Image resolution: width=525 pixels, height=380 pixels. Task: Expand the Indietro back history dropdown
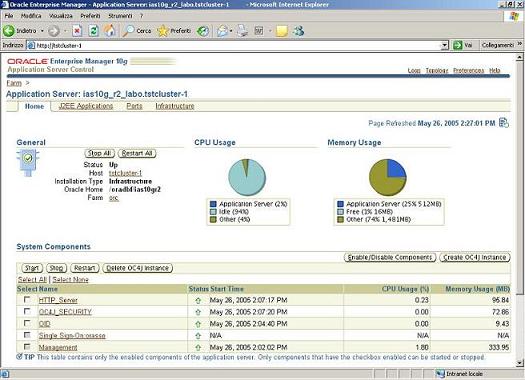point(42,31)
